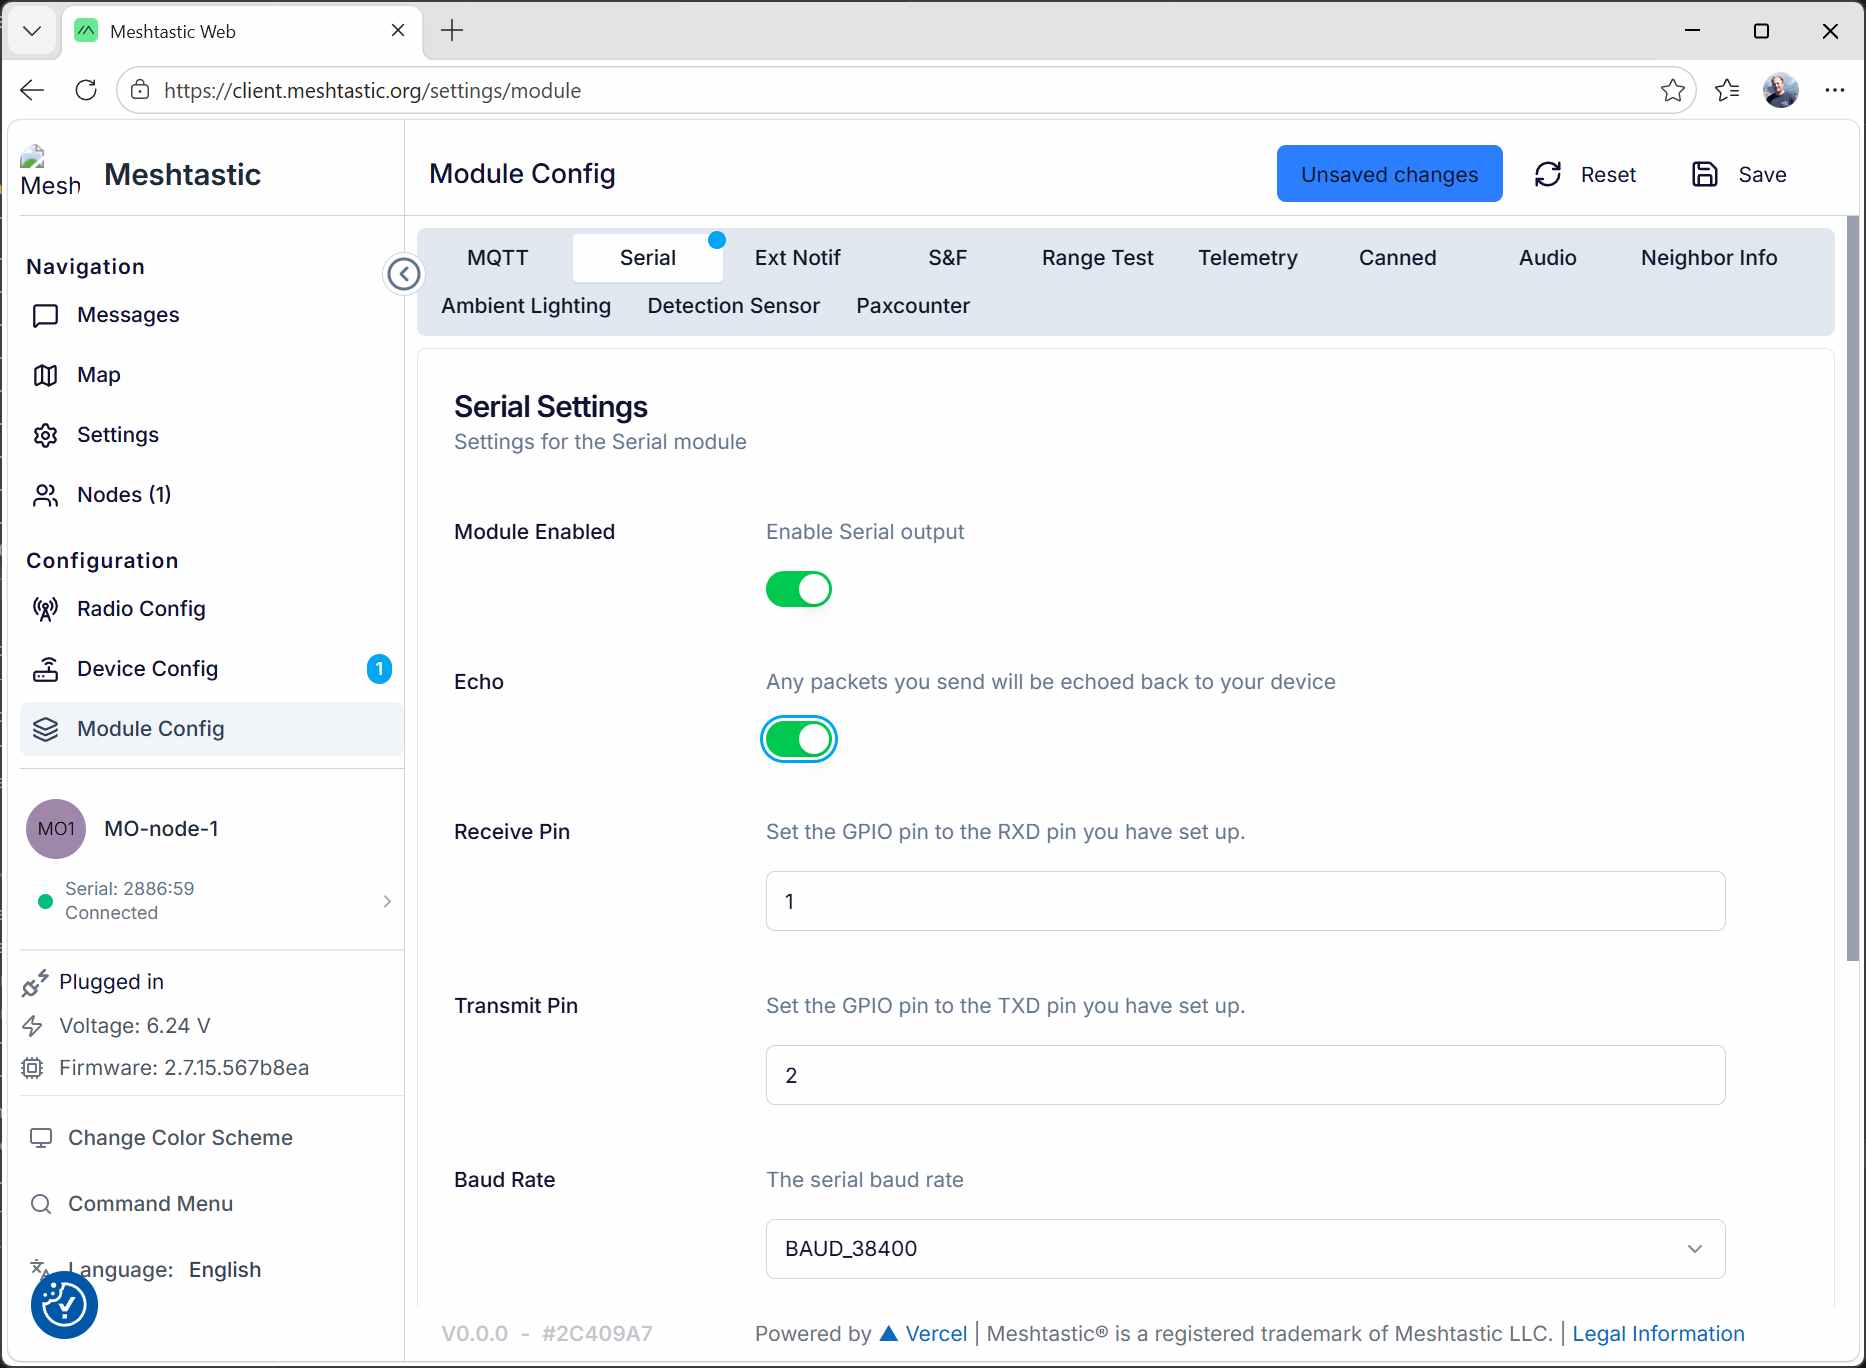Open Settings via the gear icon

coord(46,435)
